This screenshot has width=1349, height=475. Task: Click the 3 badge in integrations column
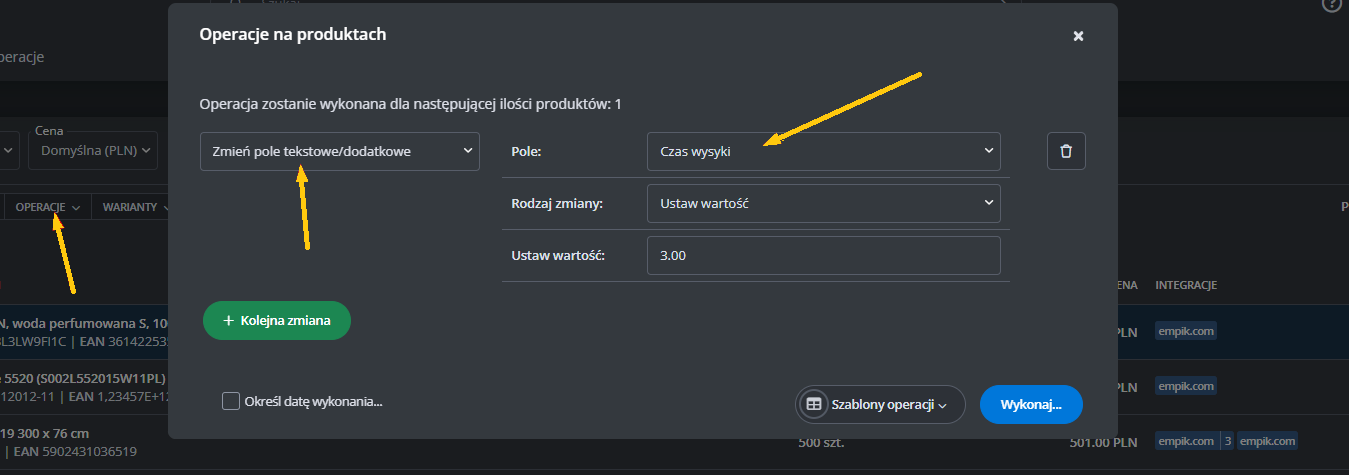[x=1227, y=441]
